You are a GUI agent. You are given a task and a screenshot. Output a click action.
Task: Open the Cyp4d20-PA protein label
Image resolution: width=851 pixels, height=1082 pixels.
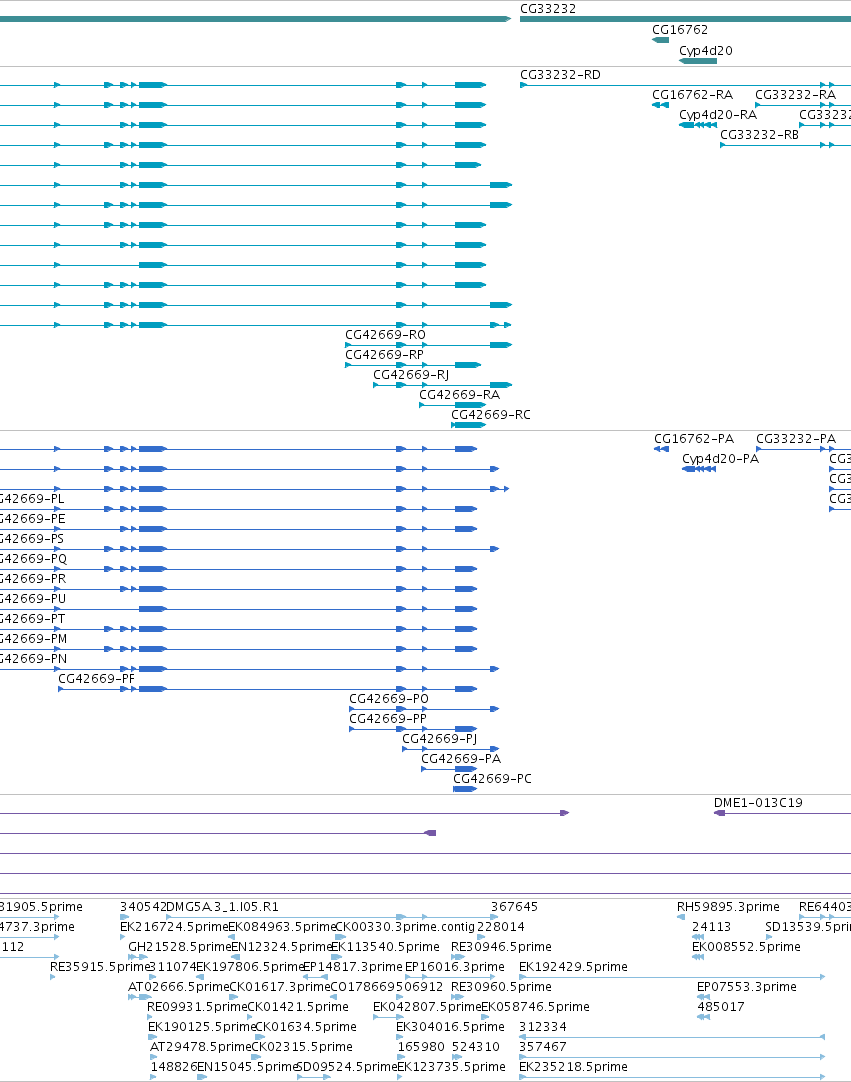720,459
